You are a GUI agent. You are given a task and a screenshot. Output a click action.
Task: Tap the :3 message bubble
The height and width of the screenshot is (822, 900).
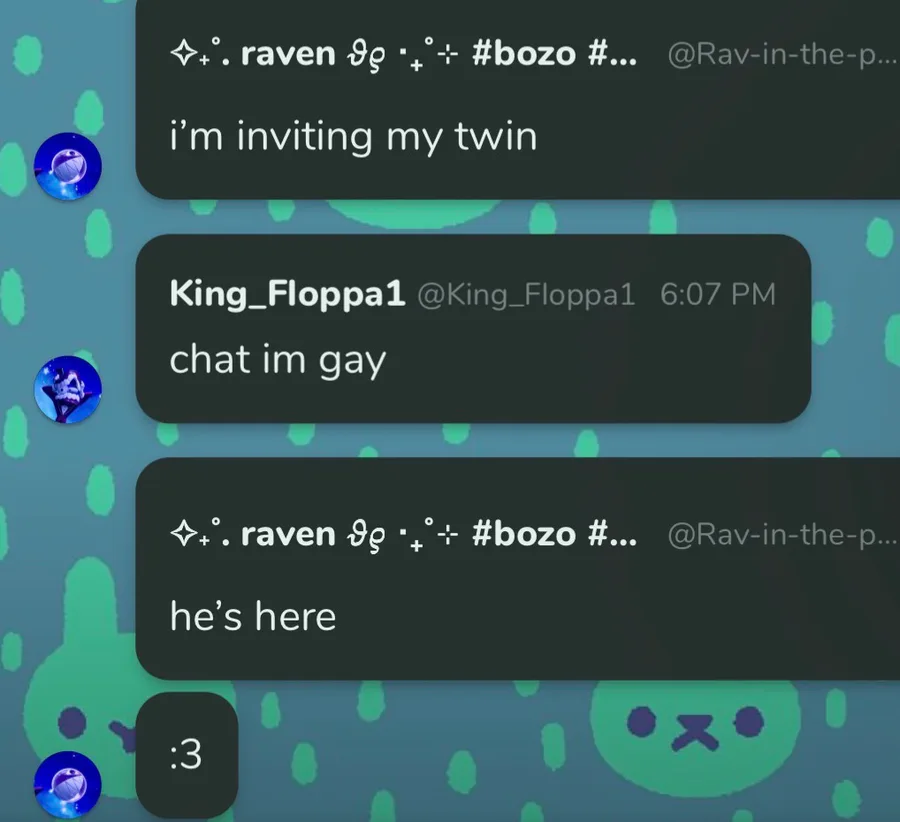[187, 755]
